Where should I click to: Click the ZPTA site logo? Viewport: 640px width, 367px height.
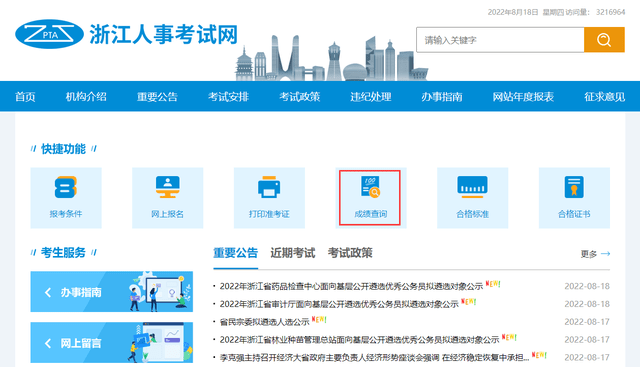[49, 34]
